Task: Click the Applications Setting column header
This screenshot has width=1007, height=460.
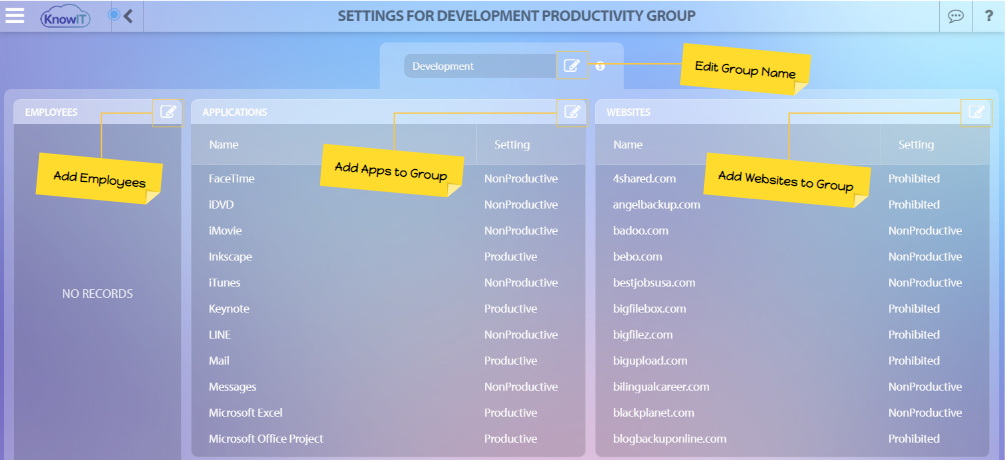Action: click(x=512, y=145)
